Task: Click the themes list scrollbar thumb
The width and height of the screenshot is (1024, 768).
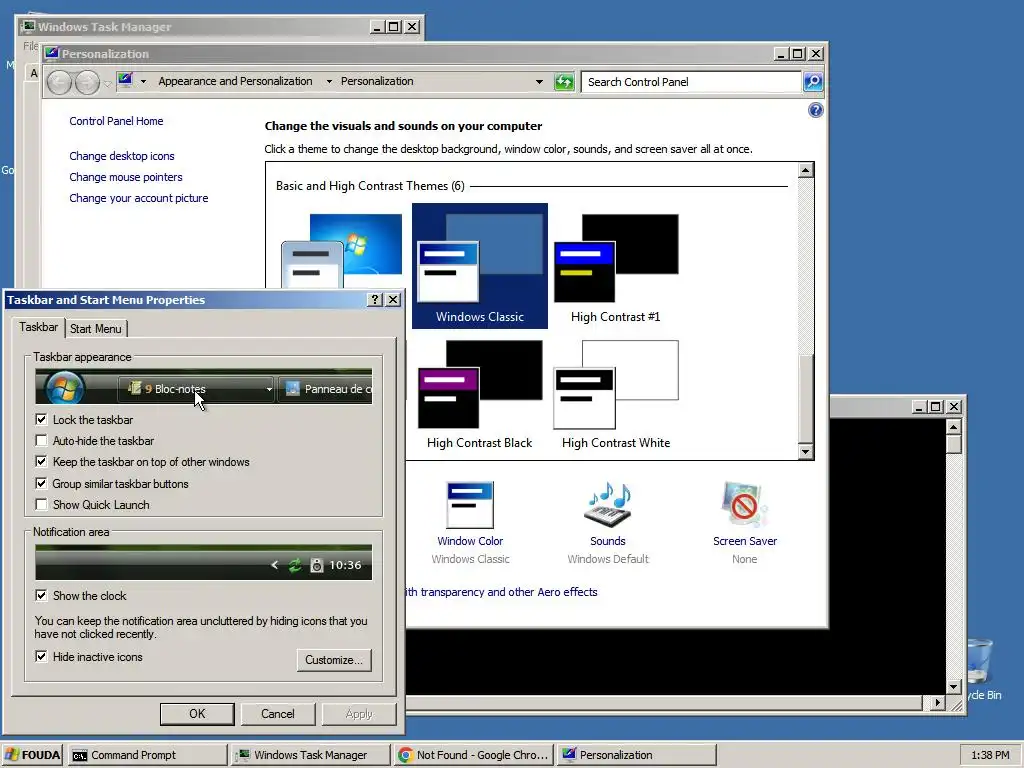Action: click(x=806, y=398)
